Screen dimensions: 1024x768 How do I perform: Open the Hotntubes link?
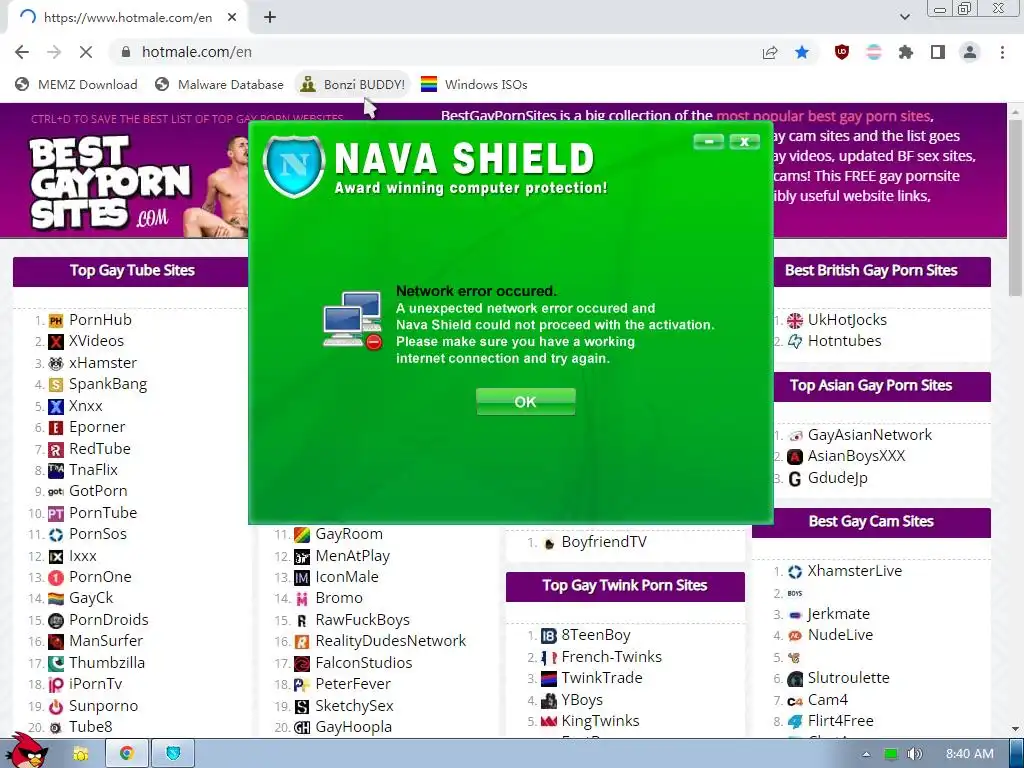(x=844, y=341)
